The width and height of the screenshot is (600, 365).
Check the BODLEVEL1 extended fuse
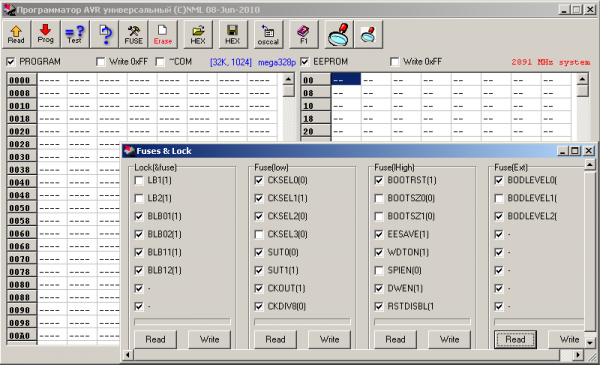(499, 198)
